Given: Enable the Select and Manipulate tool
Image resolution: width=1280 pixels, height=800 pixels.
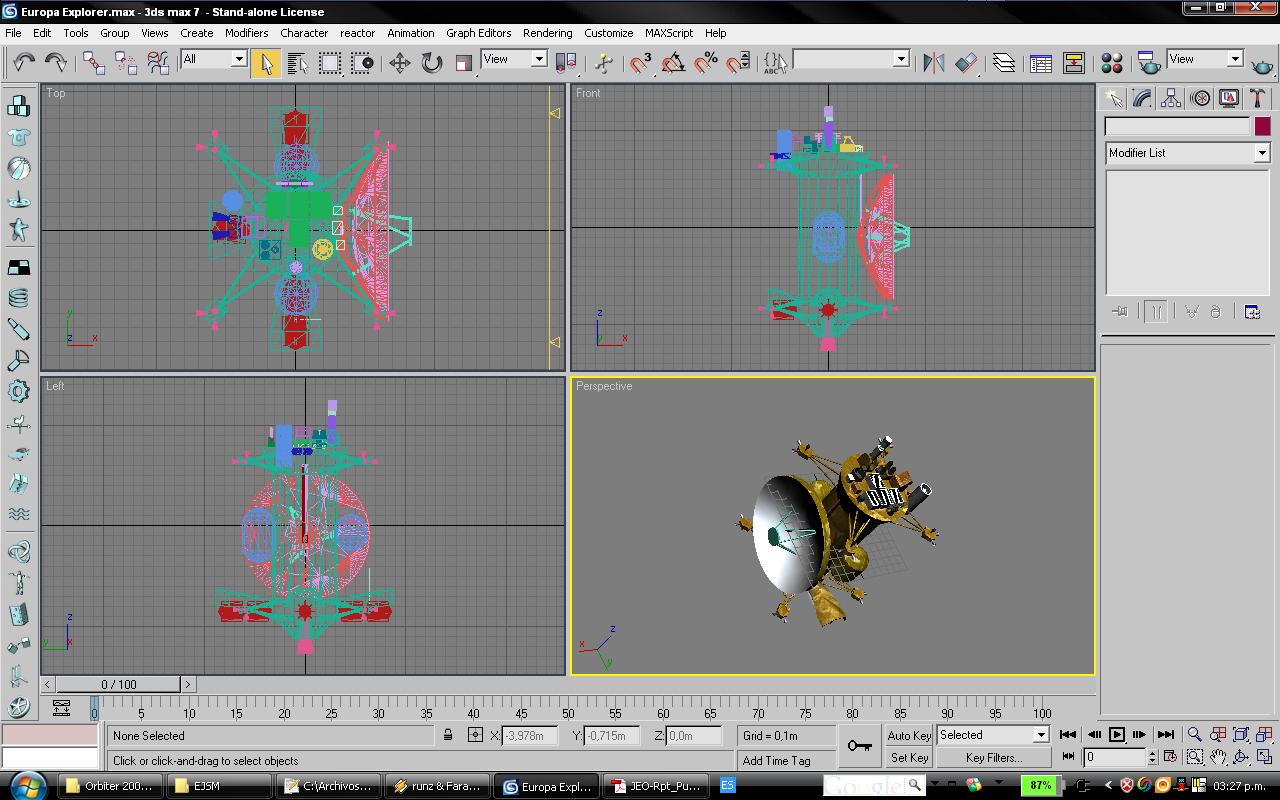Looking at the screenshot, I should click(x=603, y=63).
